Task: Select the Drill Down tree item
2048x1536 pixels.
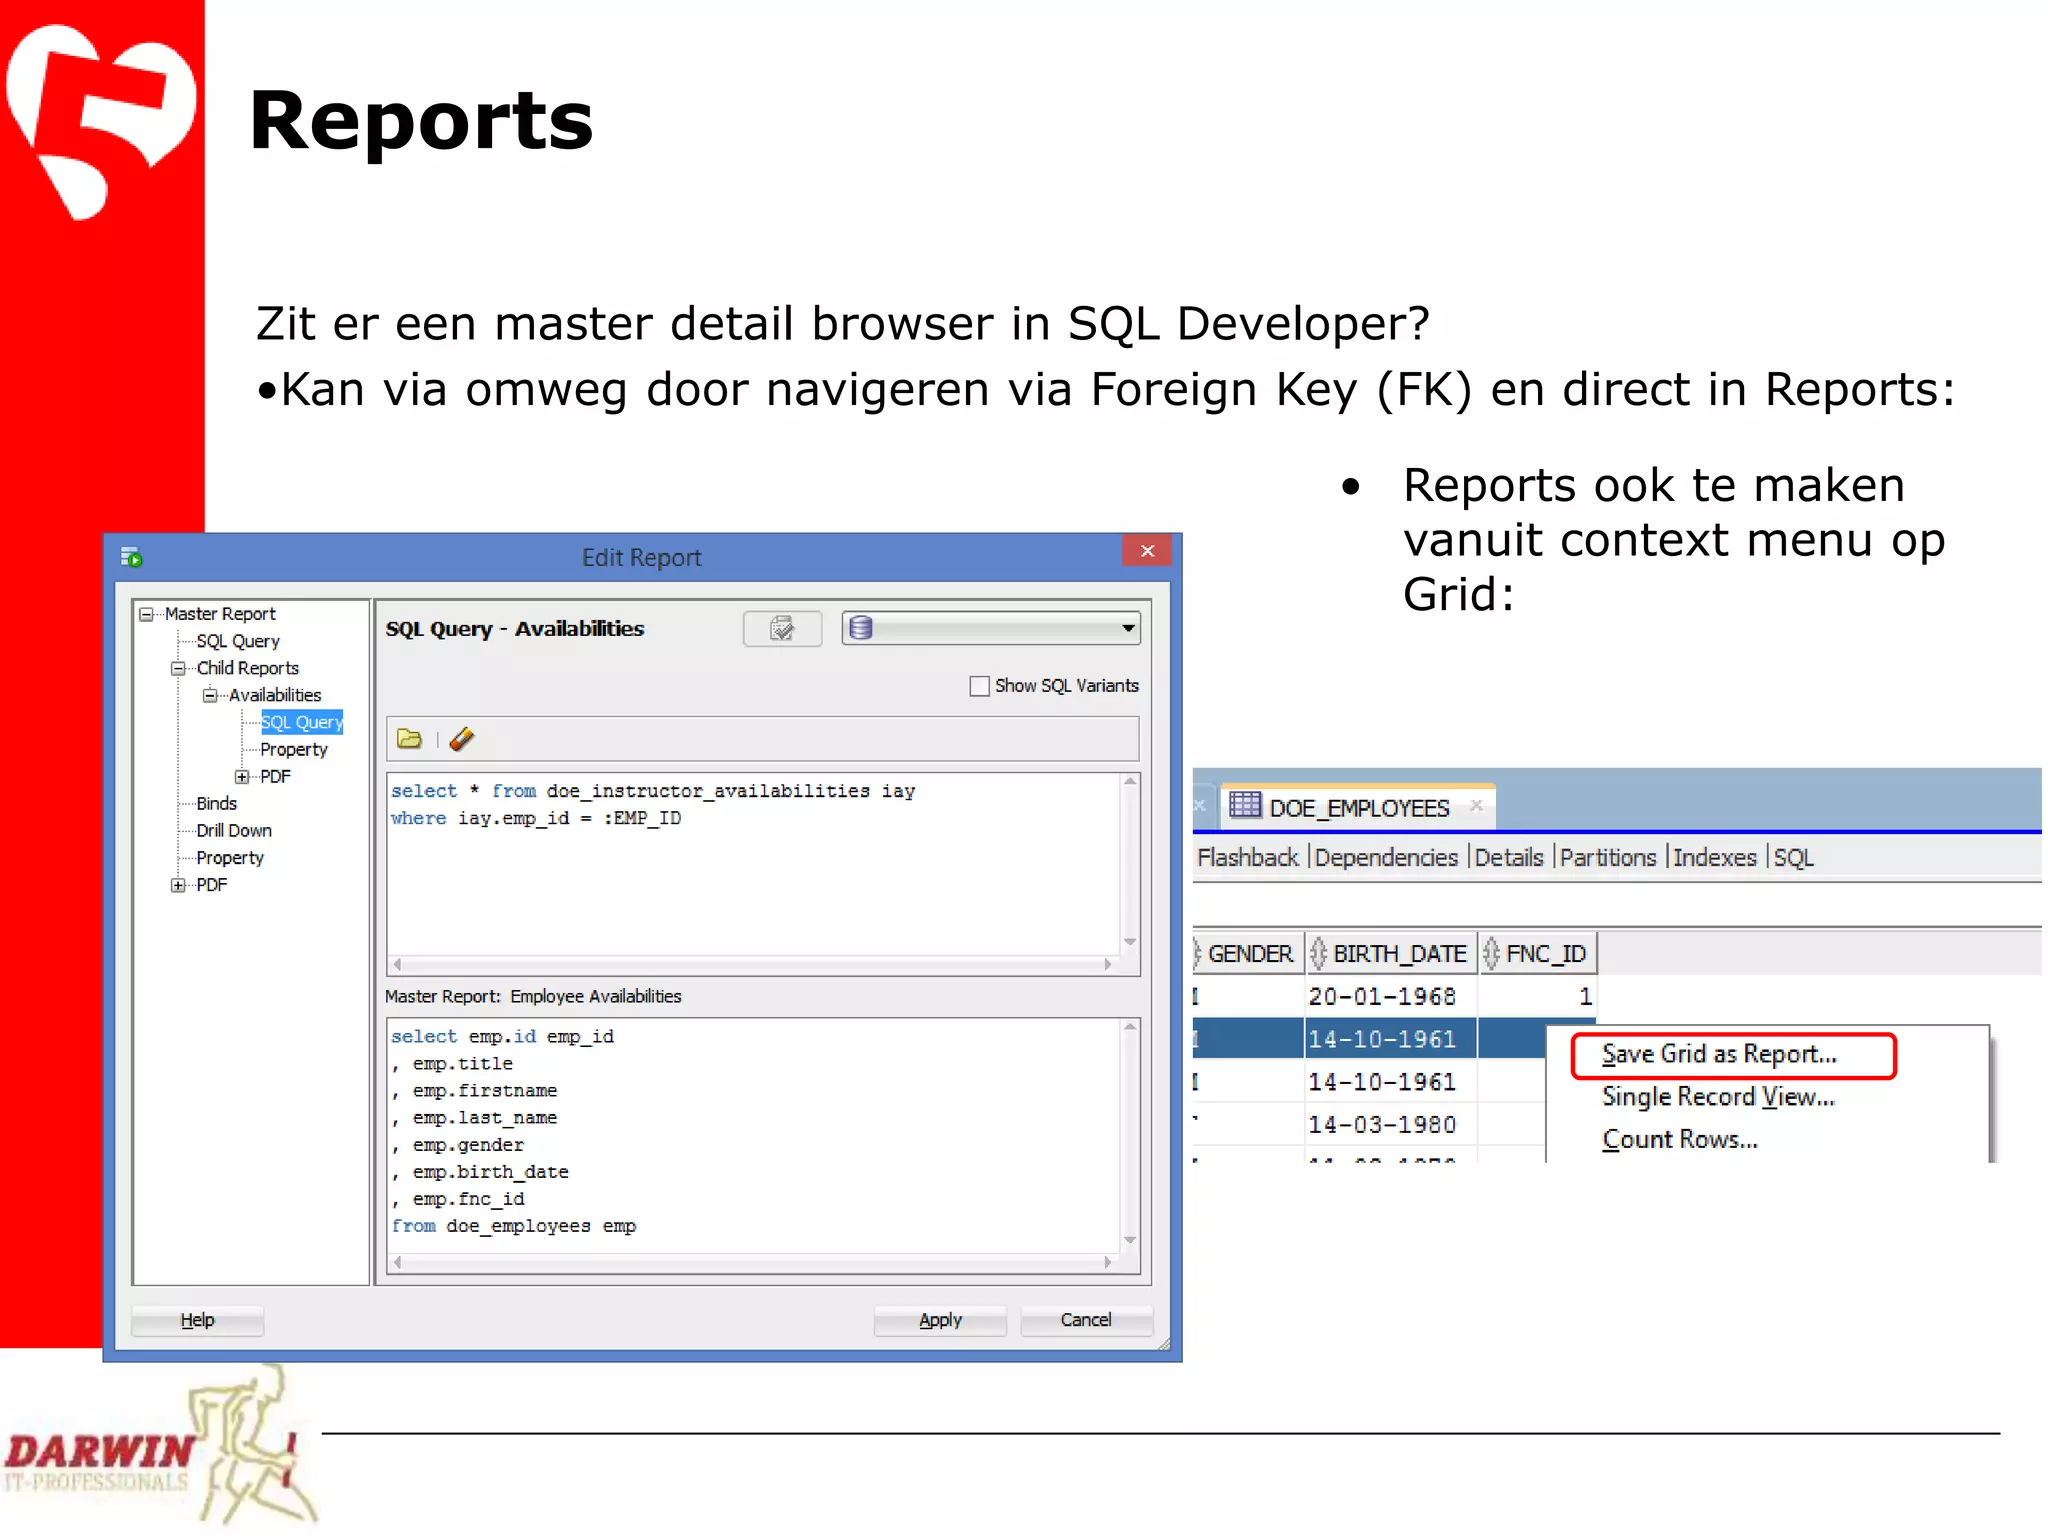Action: pos(234,830)
